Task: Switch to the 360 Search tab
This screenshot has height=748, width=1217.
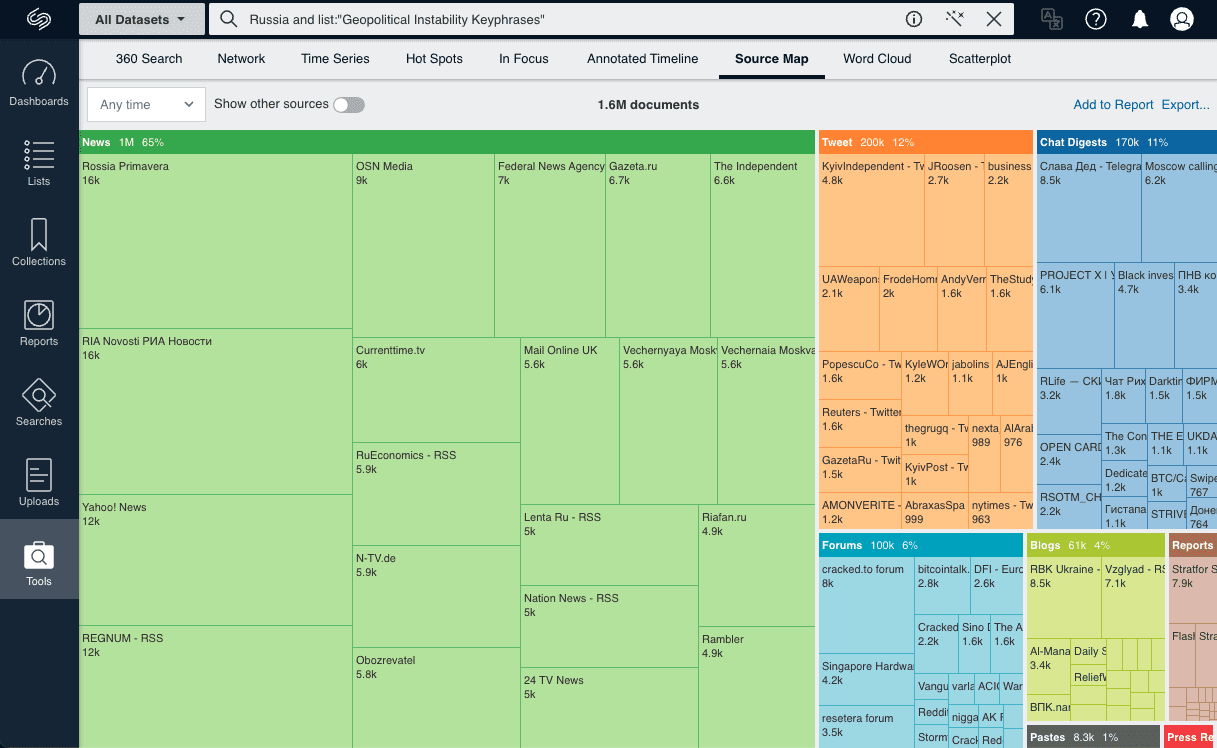Action: coord(149,59)
